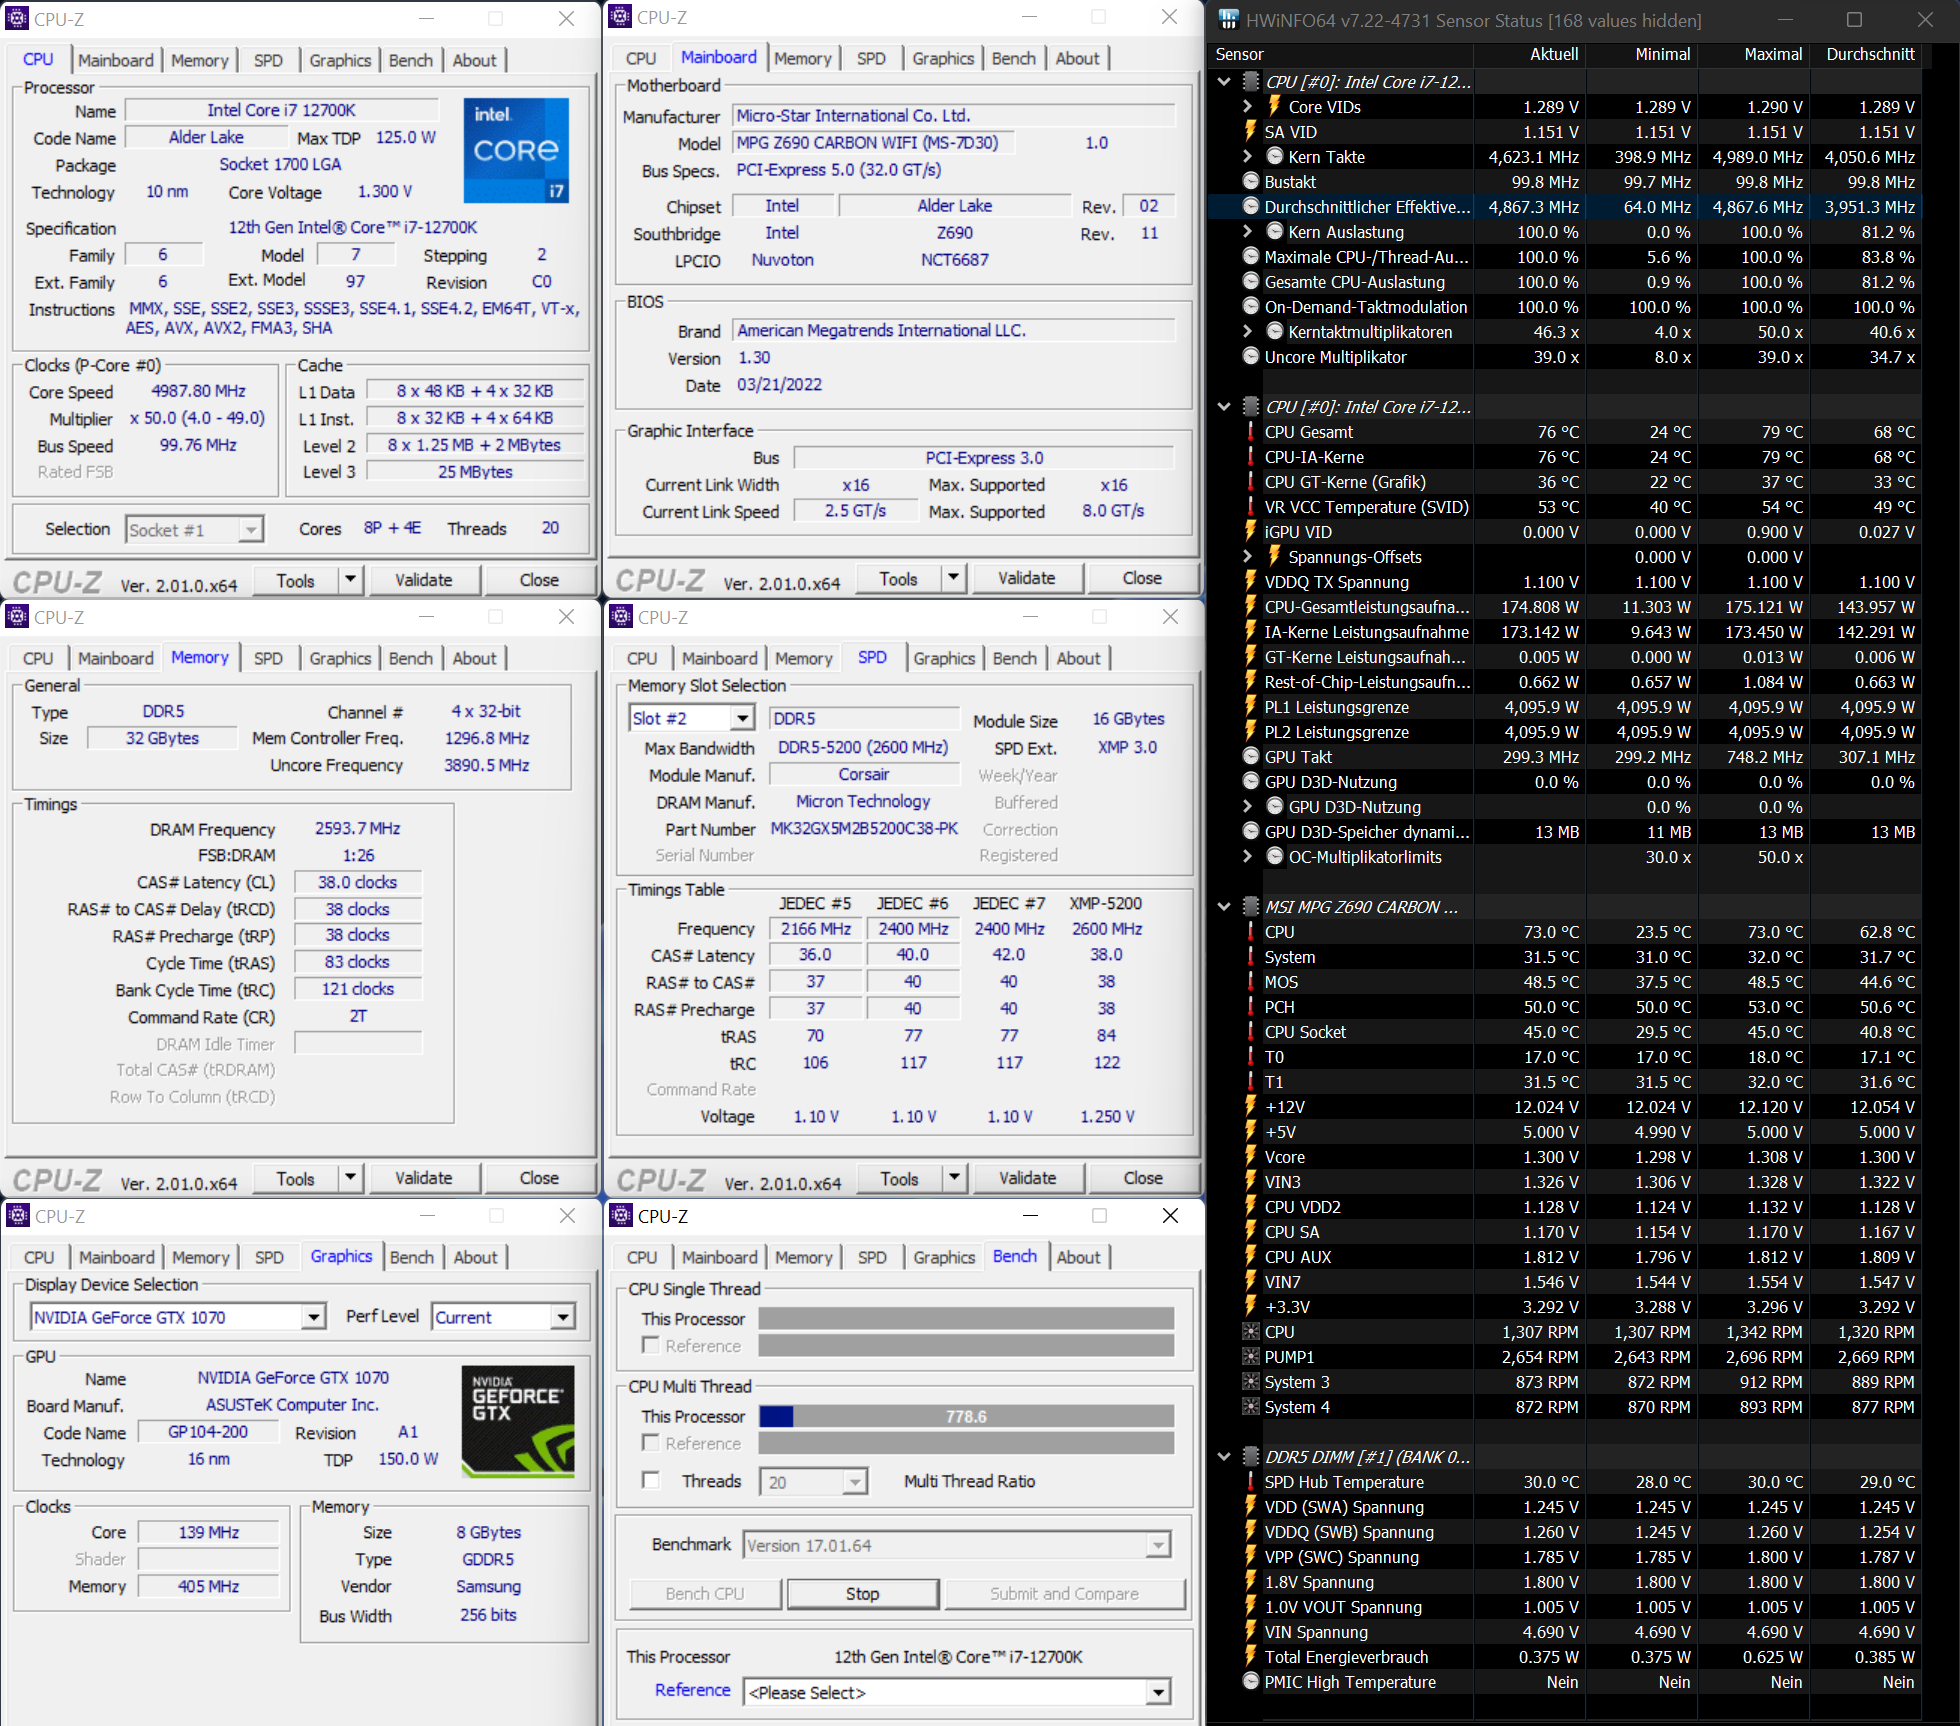
Task: Tick the CPU Single Thread Reference checkbox
Action: point(651,1345)
